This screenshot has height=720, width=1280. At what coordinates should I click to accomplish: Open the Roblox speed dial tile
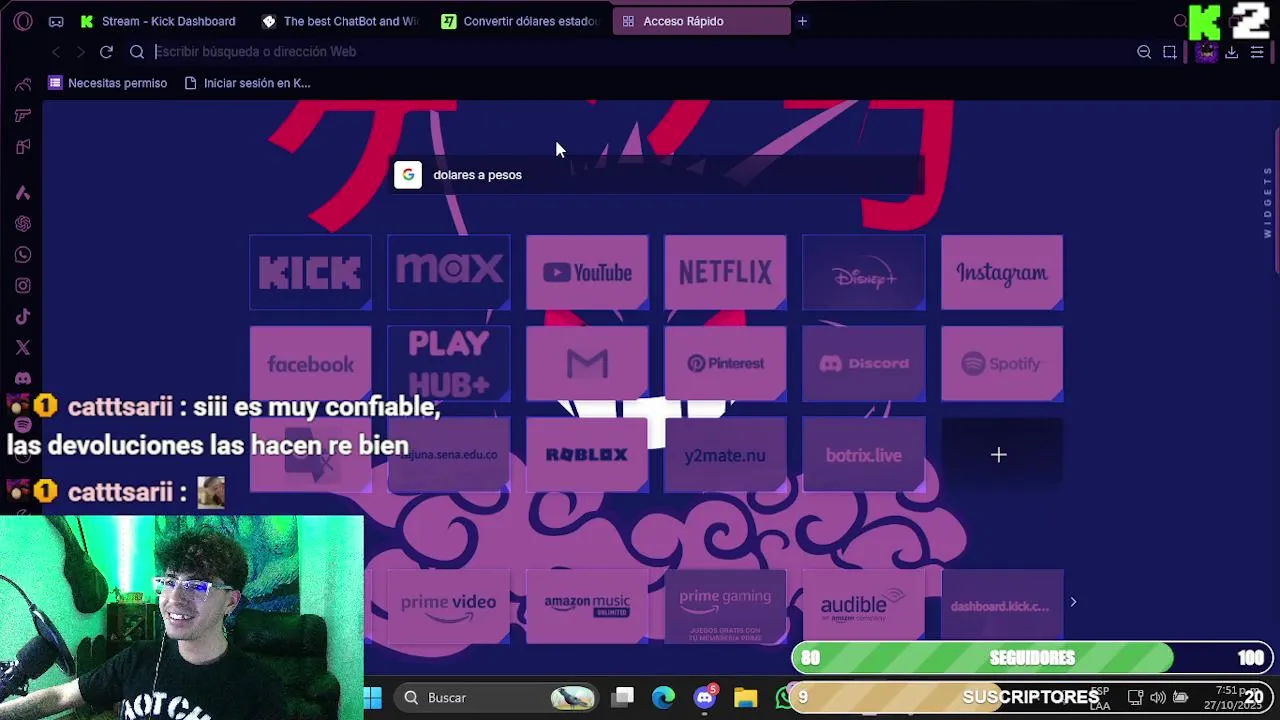click(587, 455)
